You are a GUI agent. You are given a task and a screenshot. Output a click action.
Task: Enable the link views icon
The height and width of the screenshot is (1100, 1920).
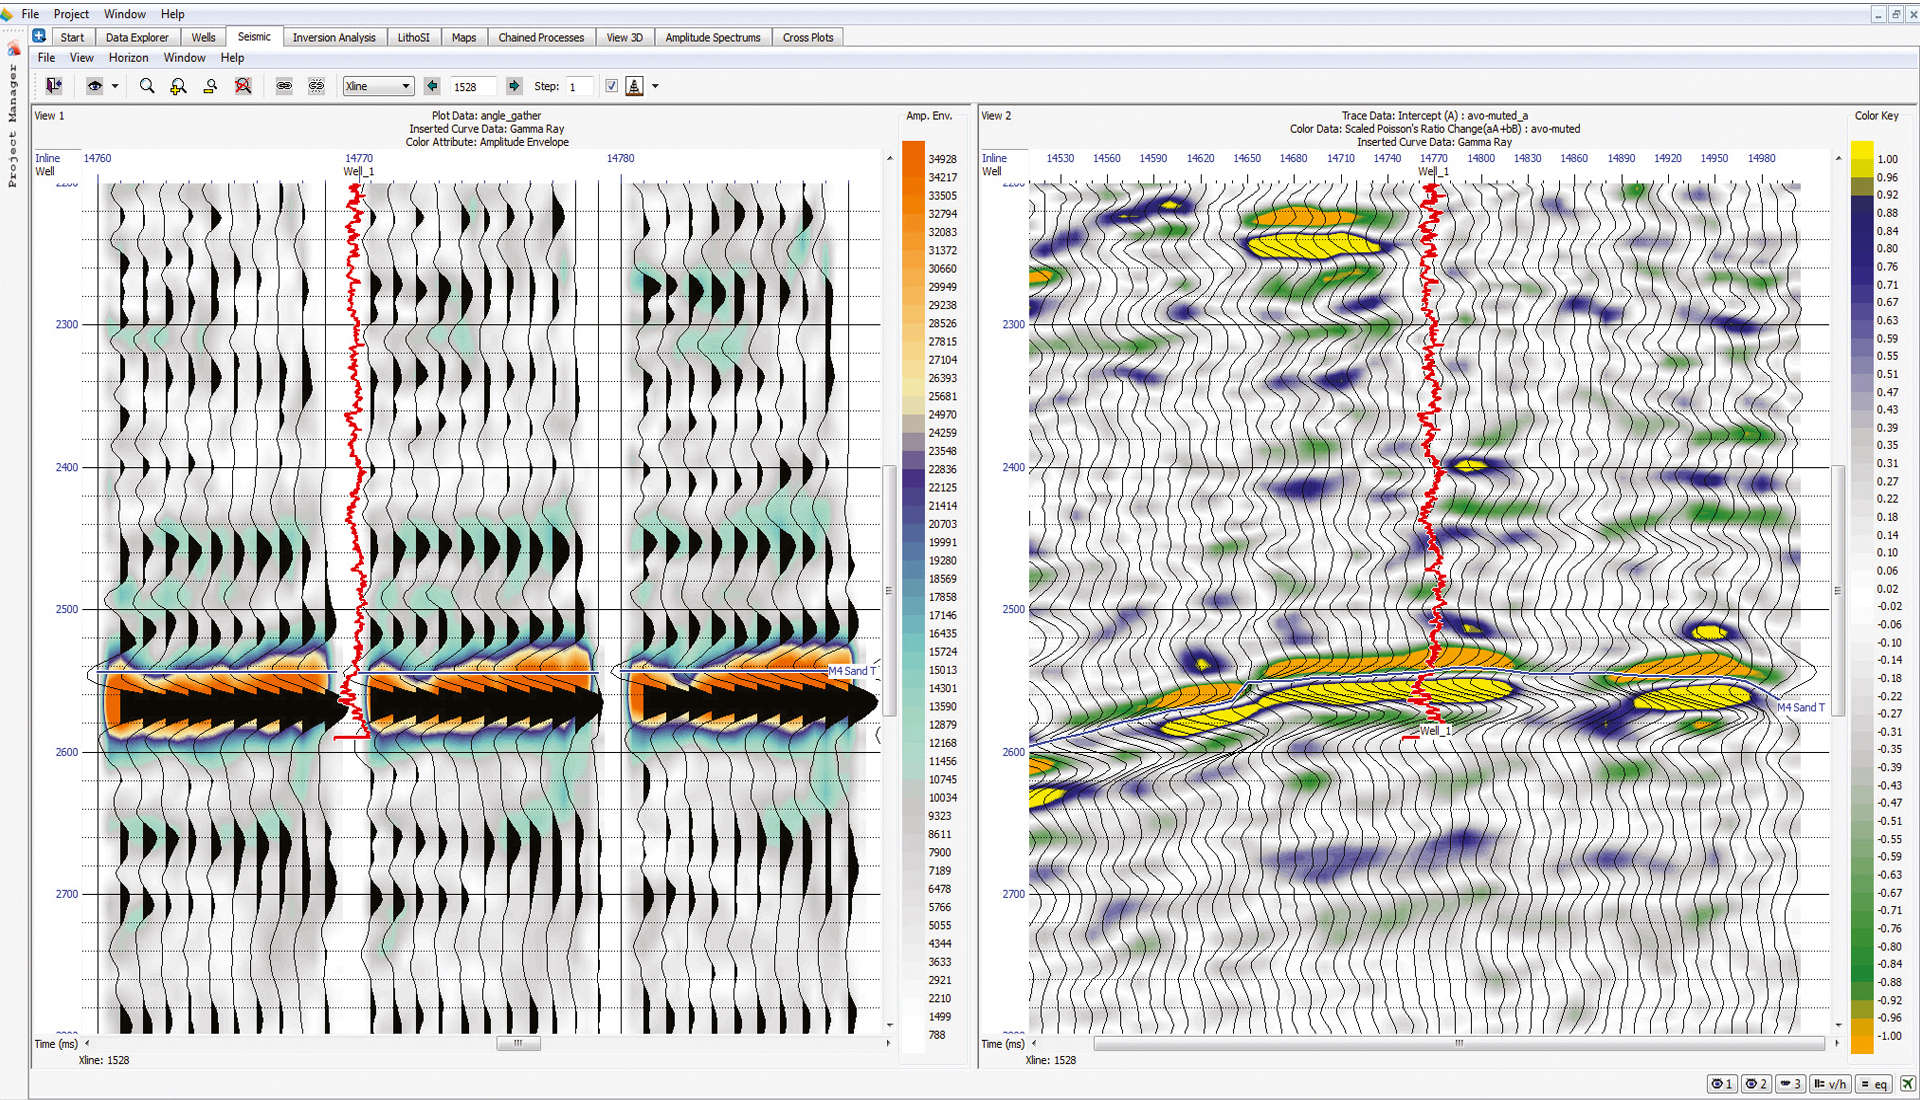[284, 86]
